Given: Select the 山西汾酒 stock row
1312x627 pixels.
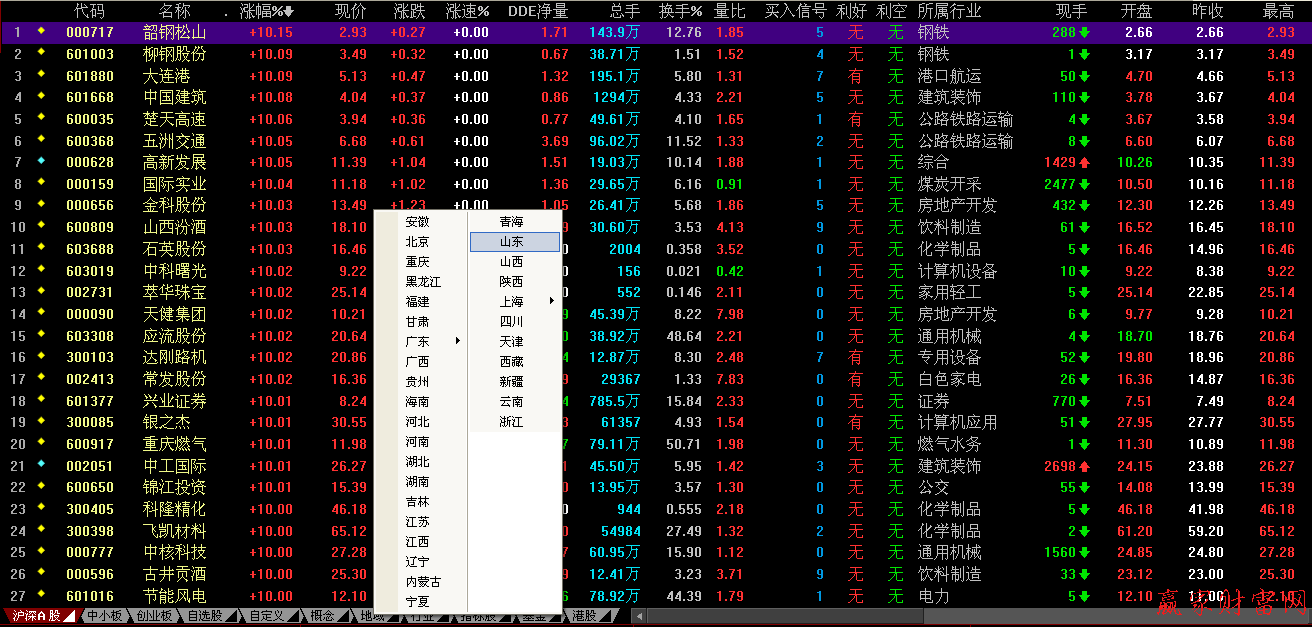Looking at the screenshot, I should 175,227.
